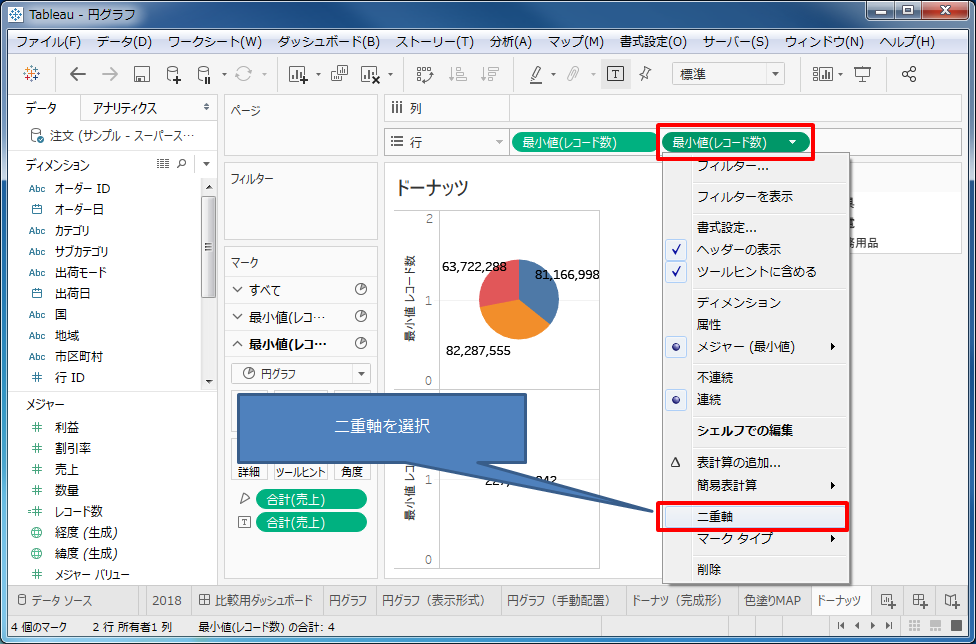The image size is (976, 644).
Task: Click the ツールヒント marks card button
Action: coord(300,472)
